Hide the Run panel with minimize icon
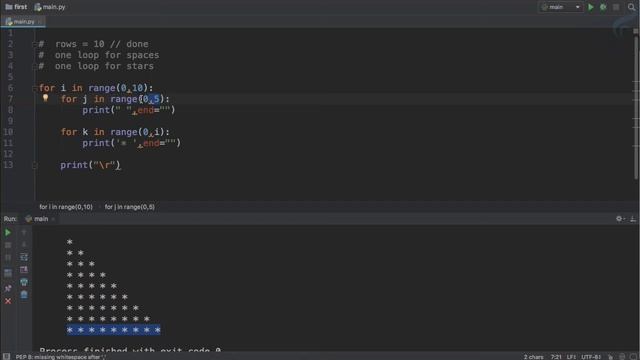This screenshot has height=360, width=640. coord(633,219)
